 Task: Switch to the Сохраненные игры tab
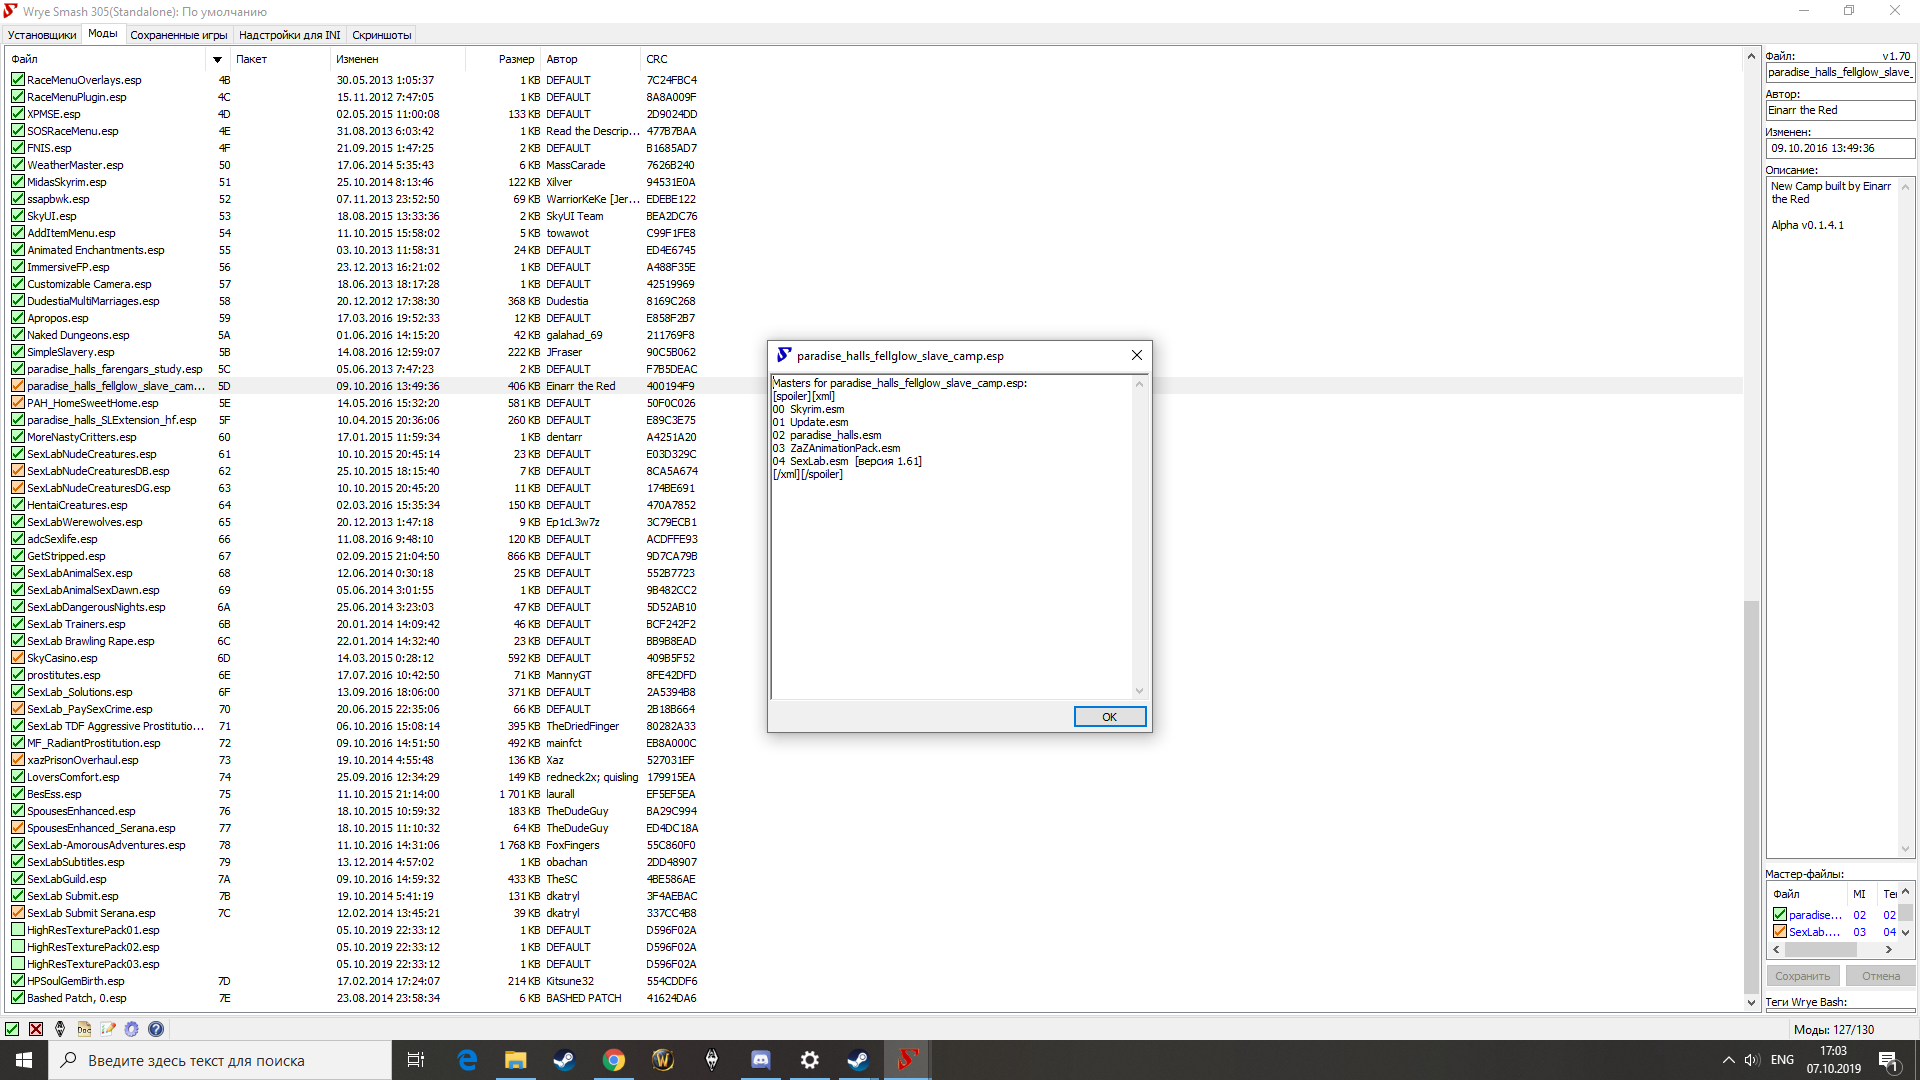[x=179, y=35]
